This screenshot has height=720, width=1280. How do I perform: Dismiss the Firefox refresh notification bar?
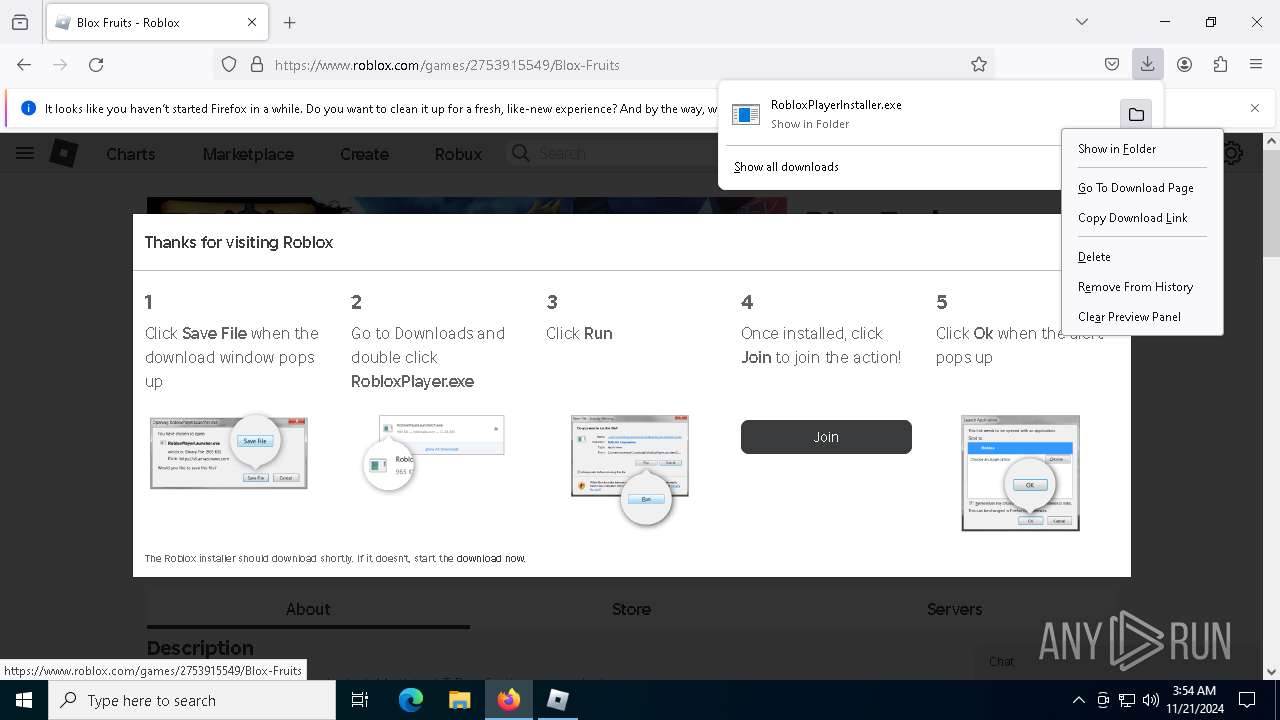1255,108
